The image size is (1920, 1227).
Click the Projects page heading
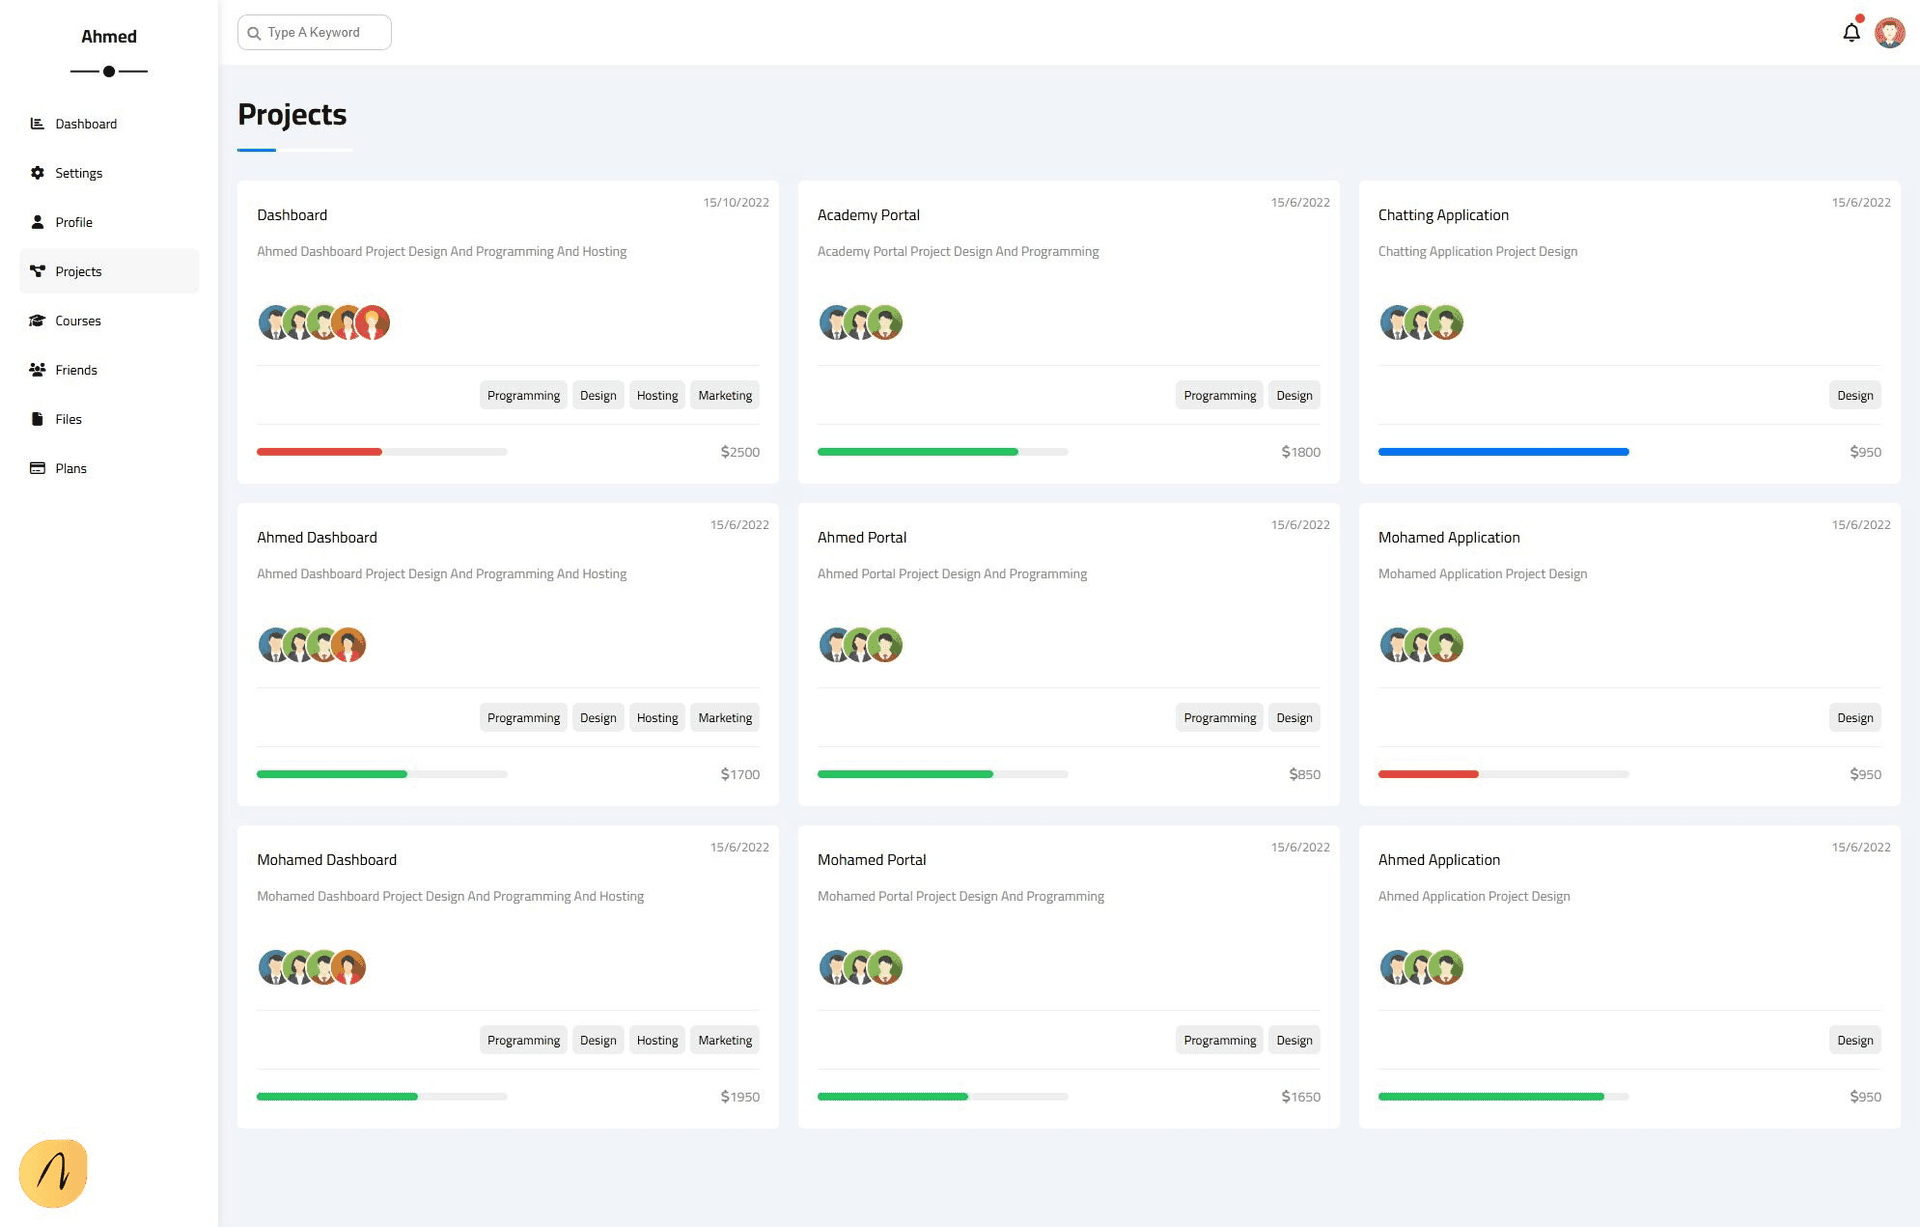click(292, 115)
